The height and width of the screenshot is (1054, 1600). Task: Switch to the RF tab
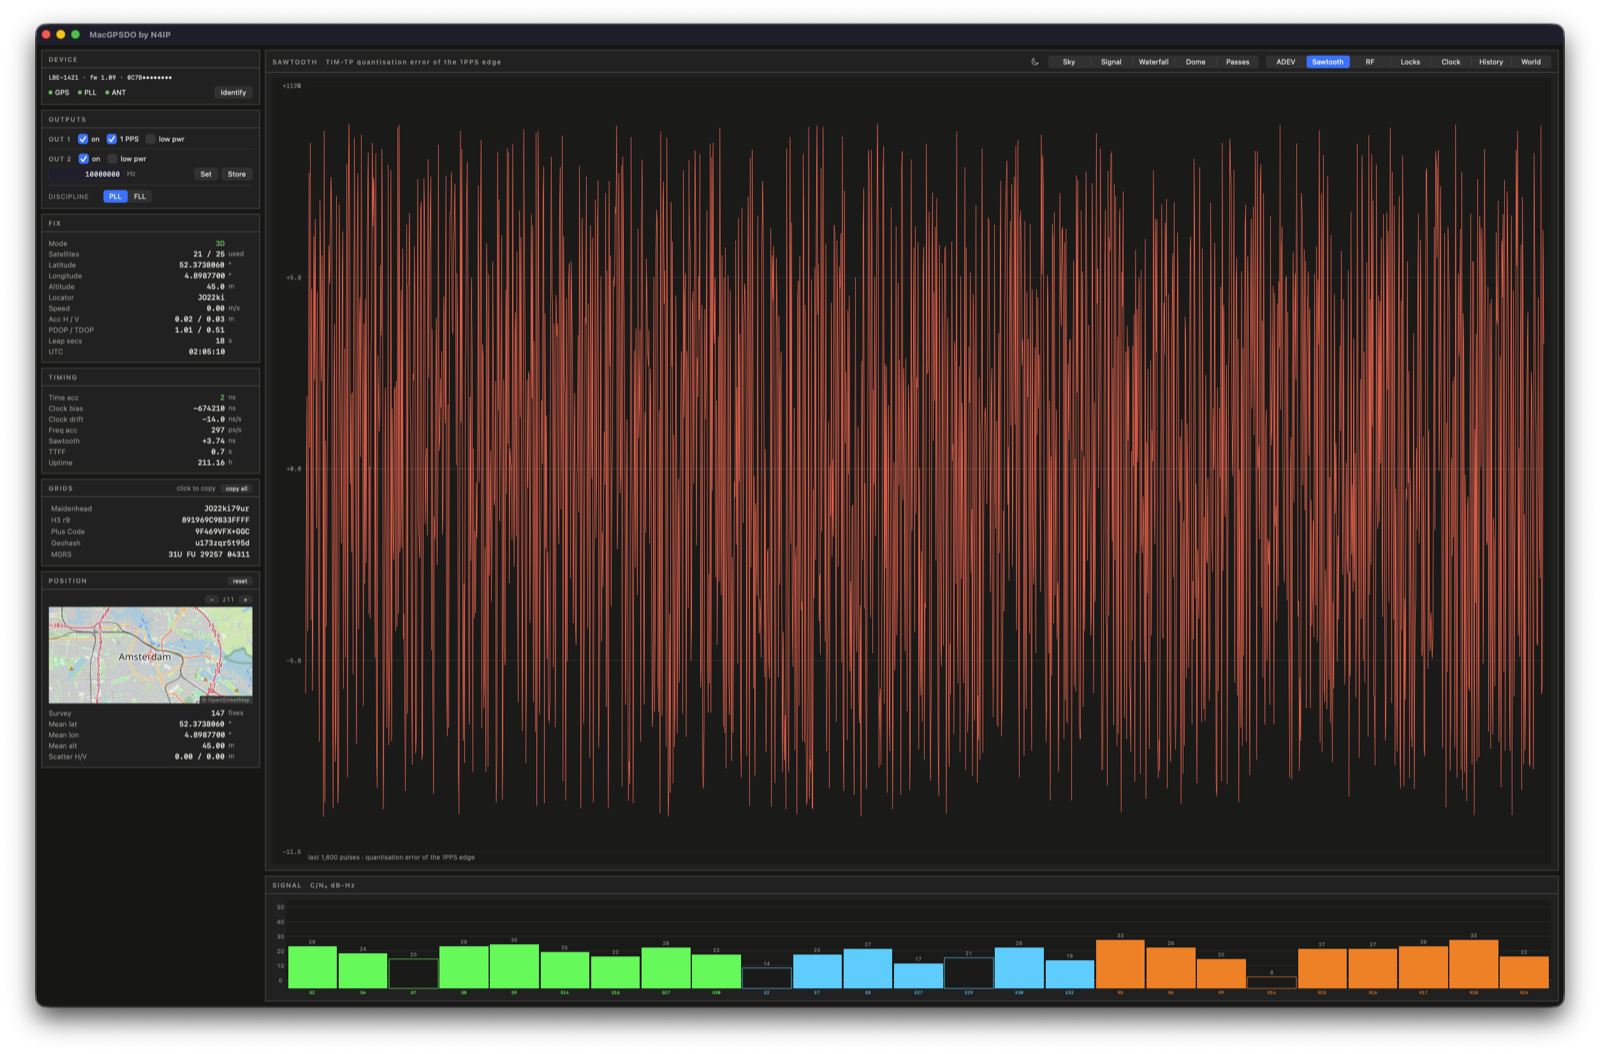(1370, 62)
